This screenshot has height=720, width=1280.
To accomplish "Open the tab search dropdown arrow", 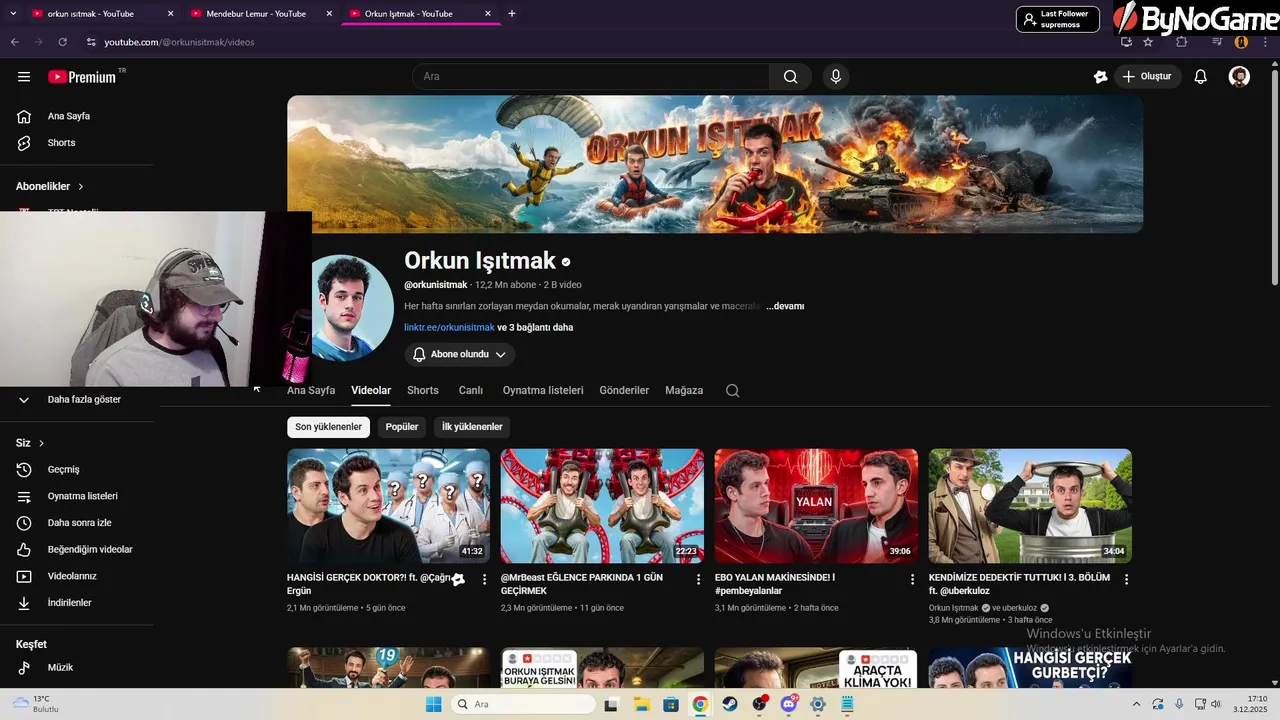I will (13, 14).
